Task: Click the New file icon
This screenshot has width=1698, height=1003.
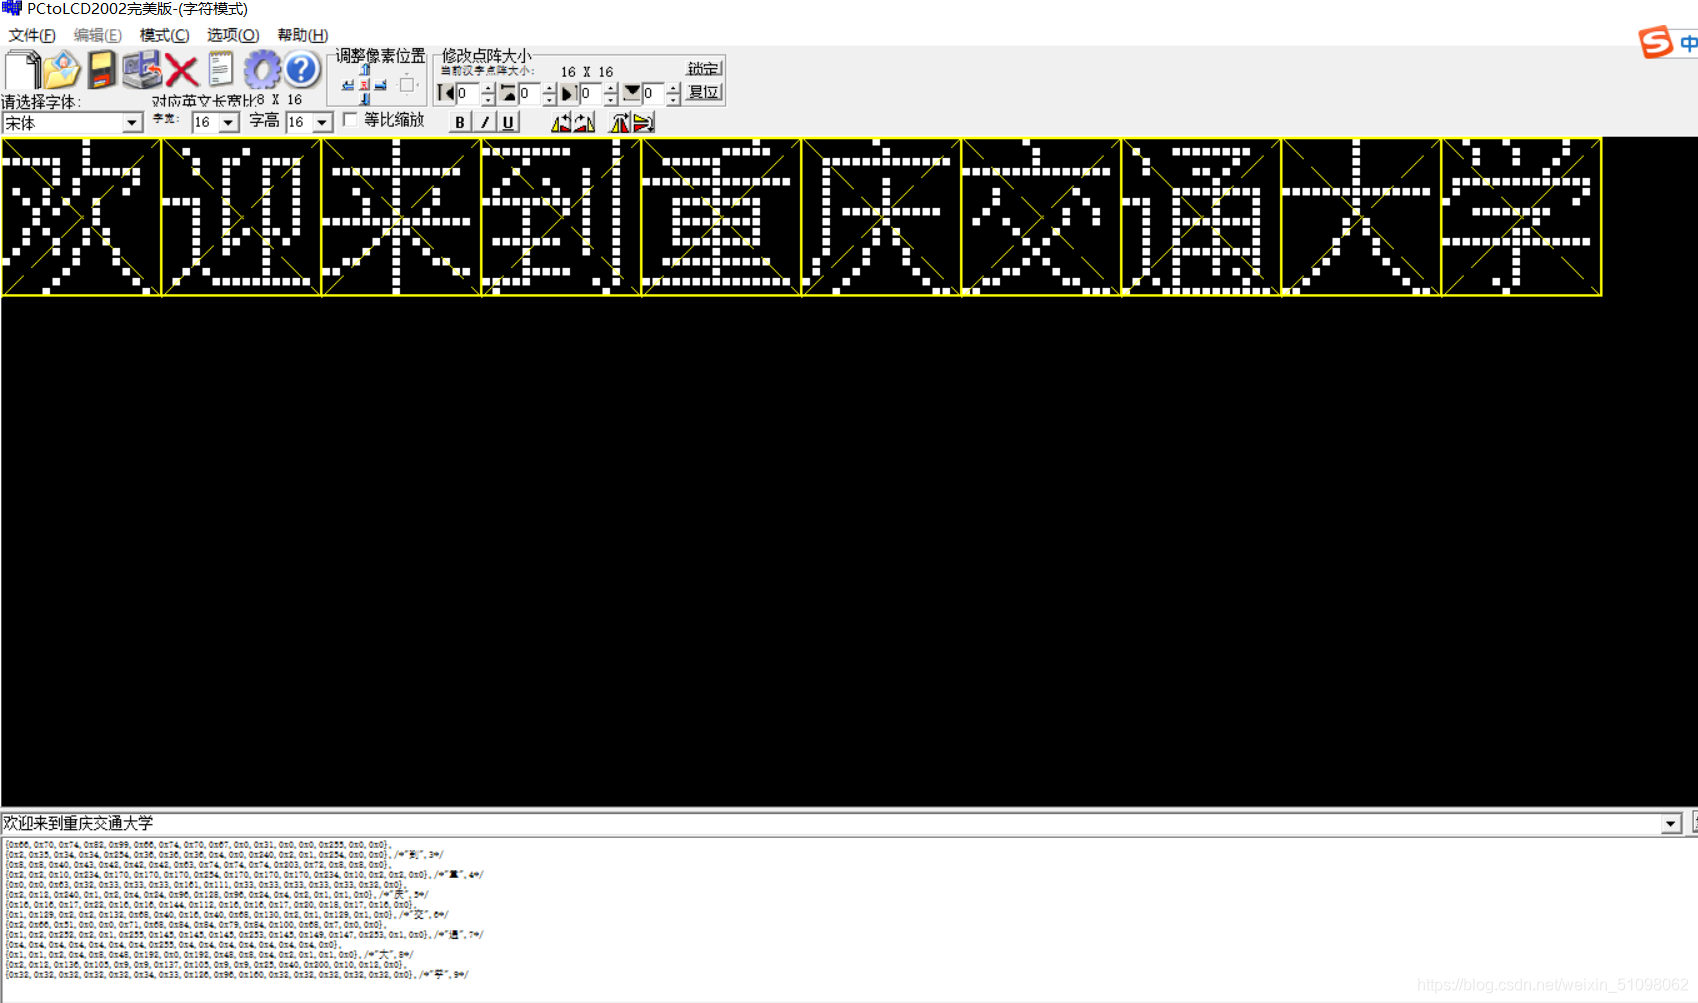Action: click(22, 70)
